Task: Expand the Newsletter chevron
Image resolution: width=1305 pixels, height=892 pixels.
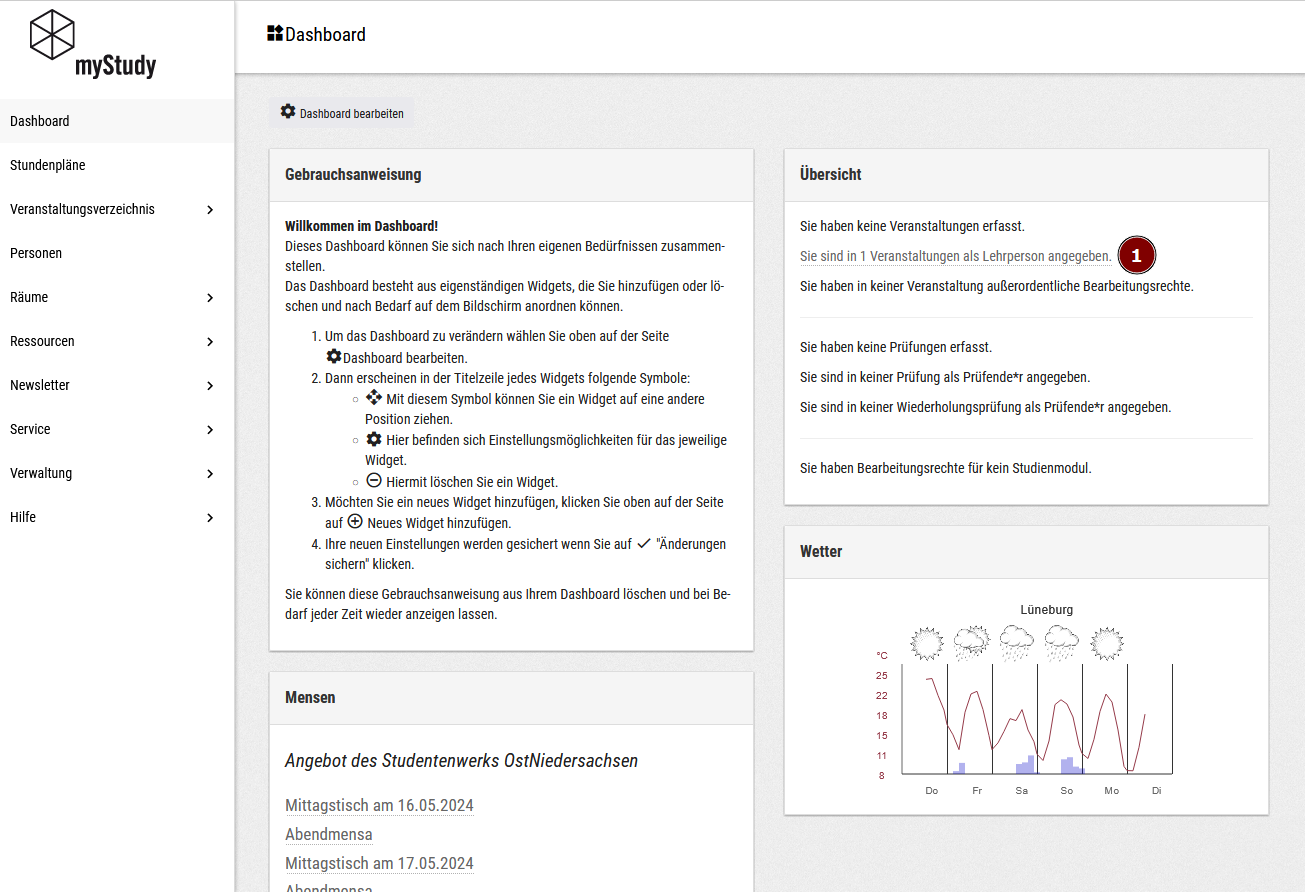Action: (x=210, y=386)
